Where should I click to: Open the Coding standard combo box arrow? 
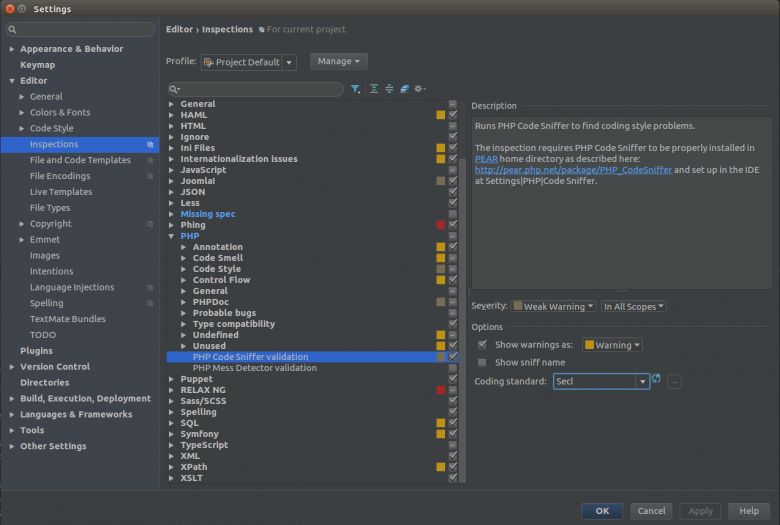click(643, 382)
